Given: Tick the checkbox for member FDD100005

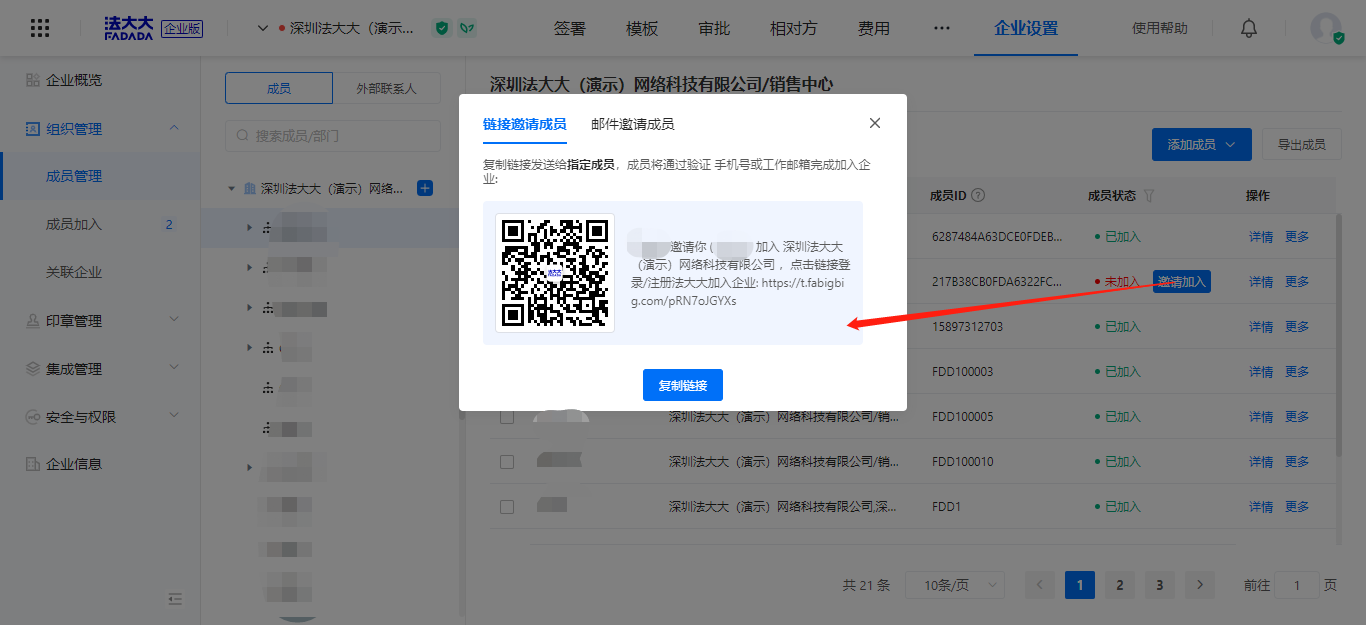Looking at the screenshot, I should click(x=507, y=417).
